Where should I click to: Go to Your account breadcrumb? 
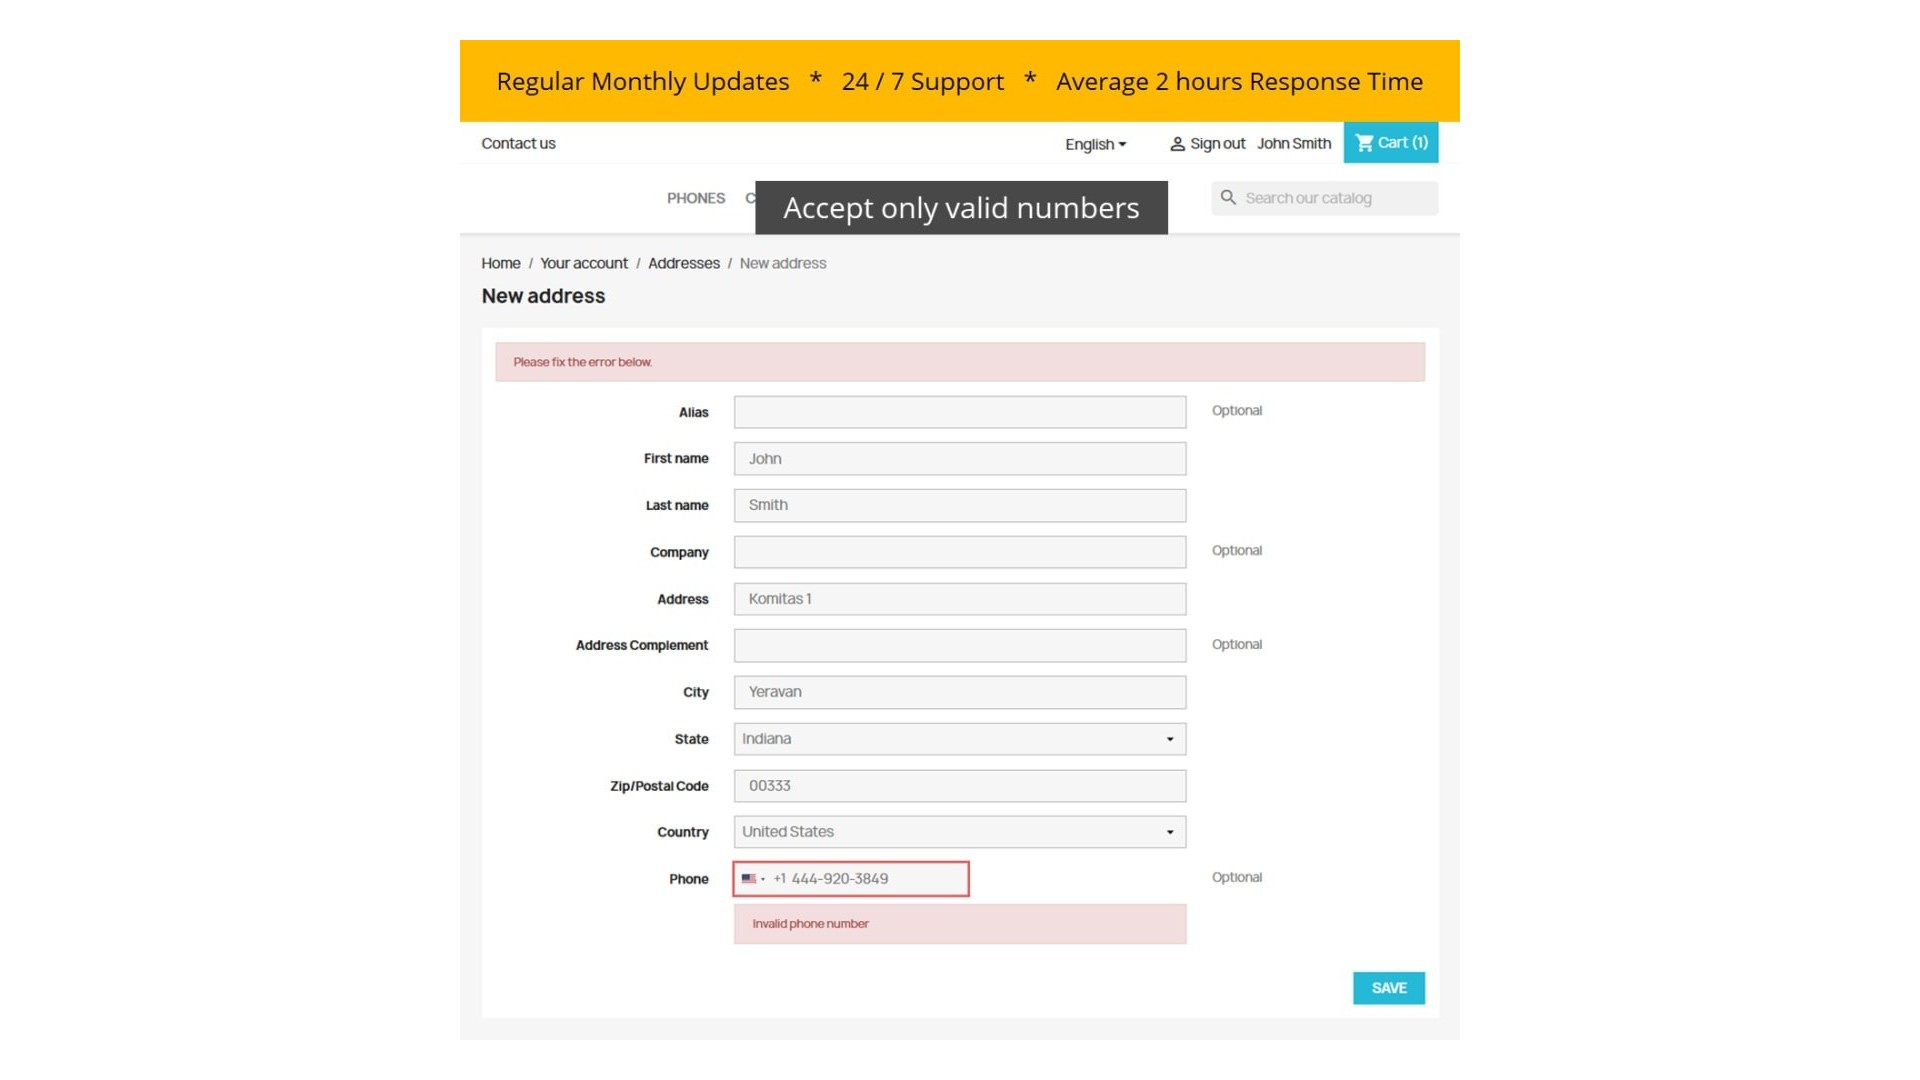tap(584, 263)
